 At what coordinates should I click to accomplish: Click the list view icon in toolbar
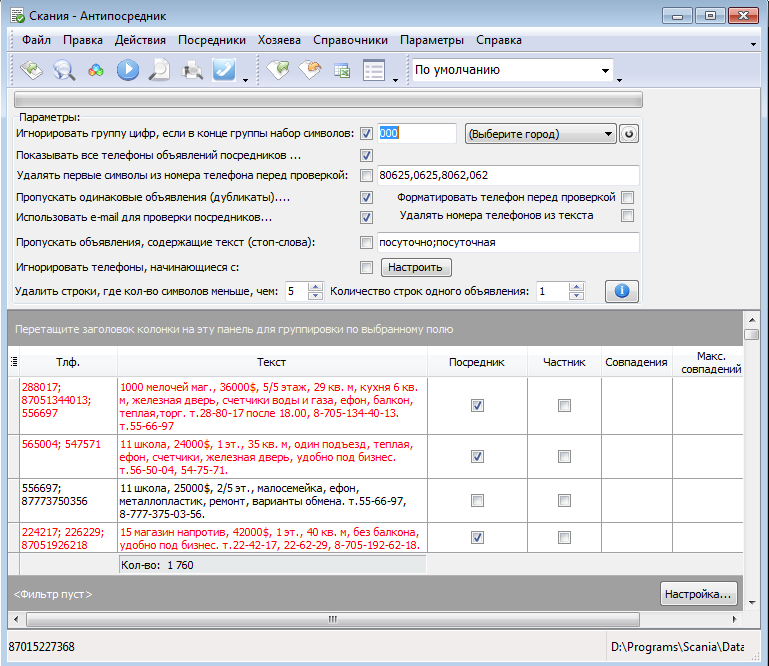pyautogui.click(x=374, y=70)
